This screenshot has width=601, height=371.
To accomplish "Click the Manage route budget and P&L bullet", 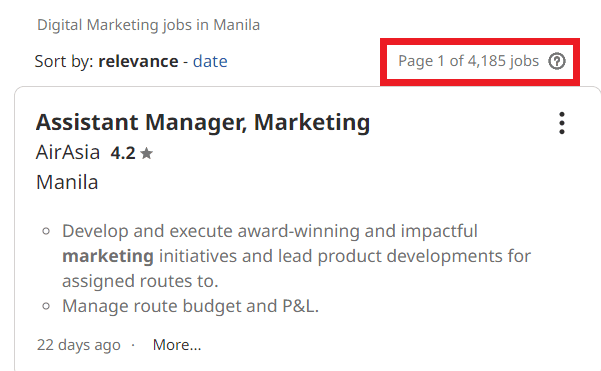I will (190, 306).
